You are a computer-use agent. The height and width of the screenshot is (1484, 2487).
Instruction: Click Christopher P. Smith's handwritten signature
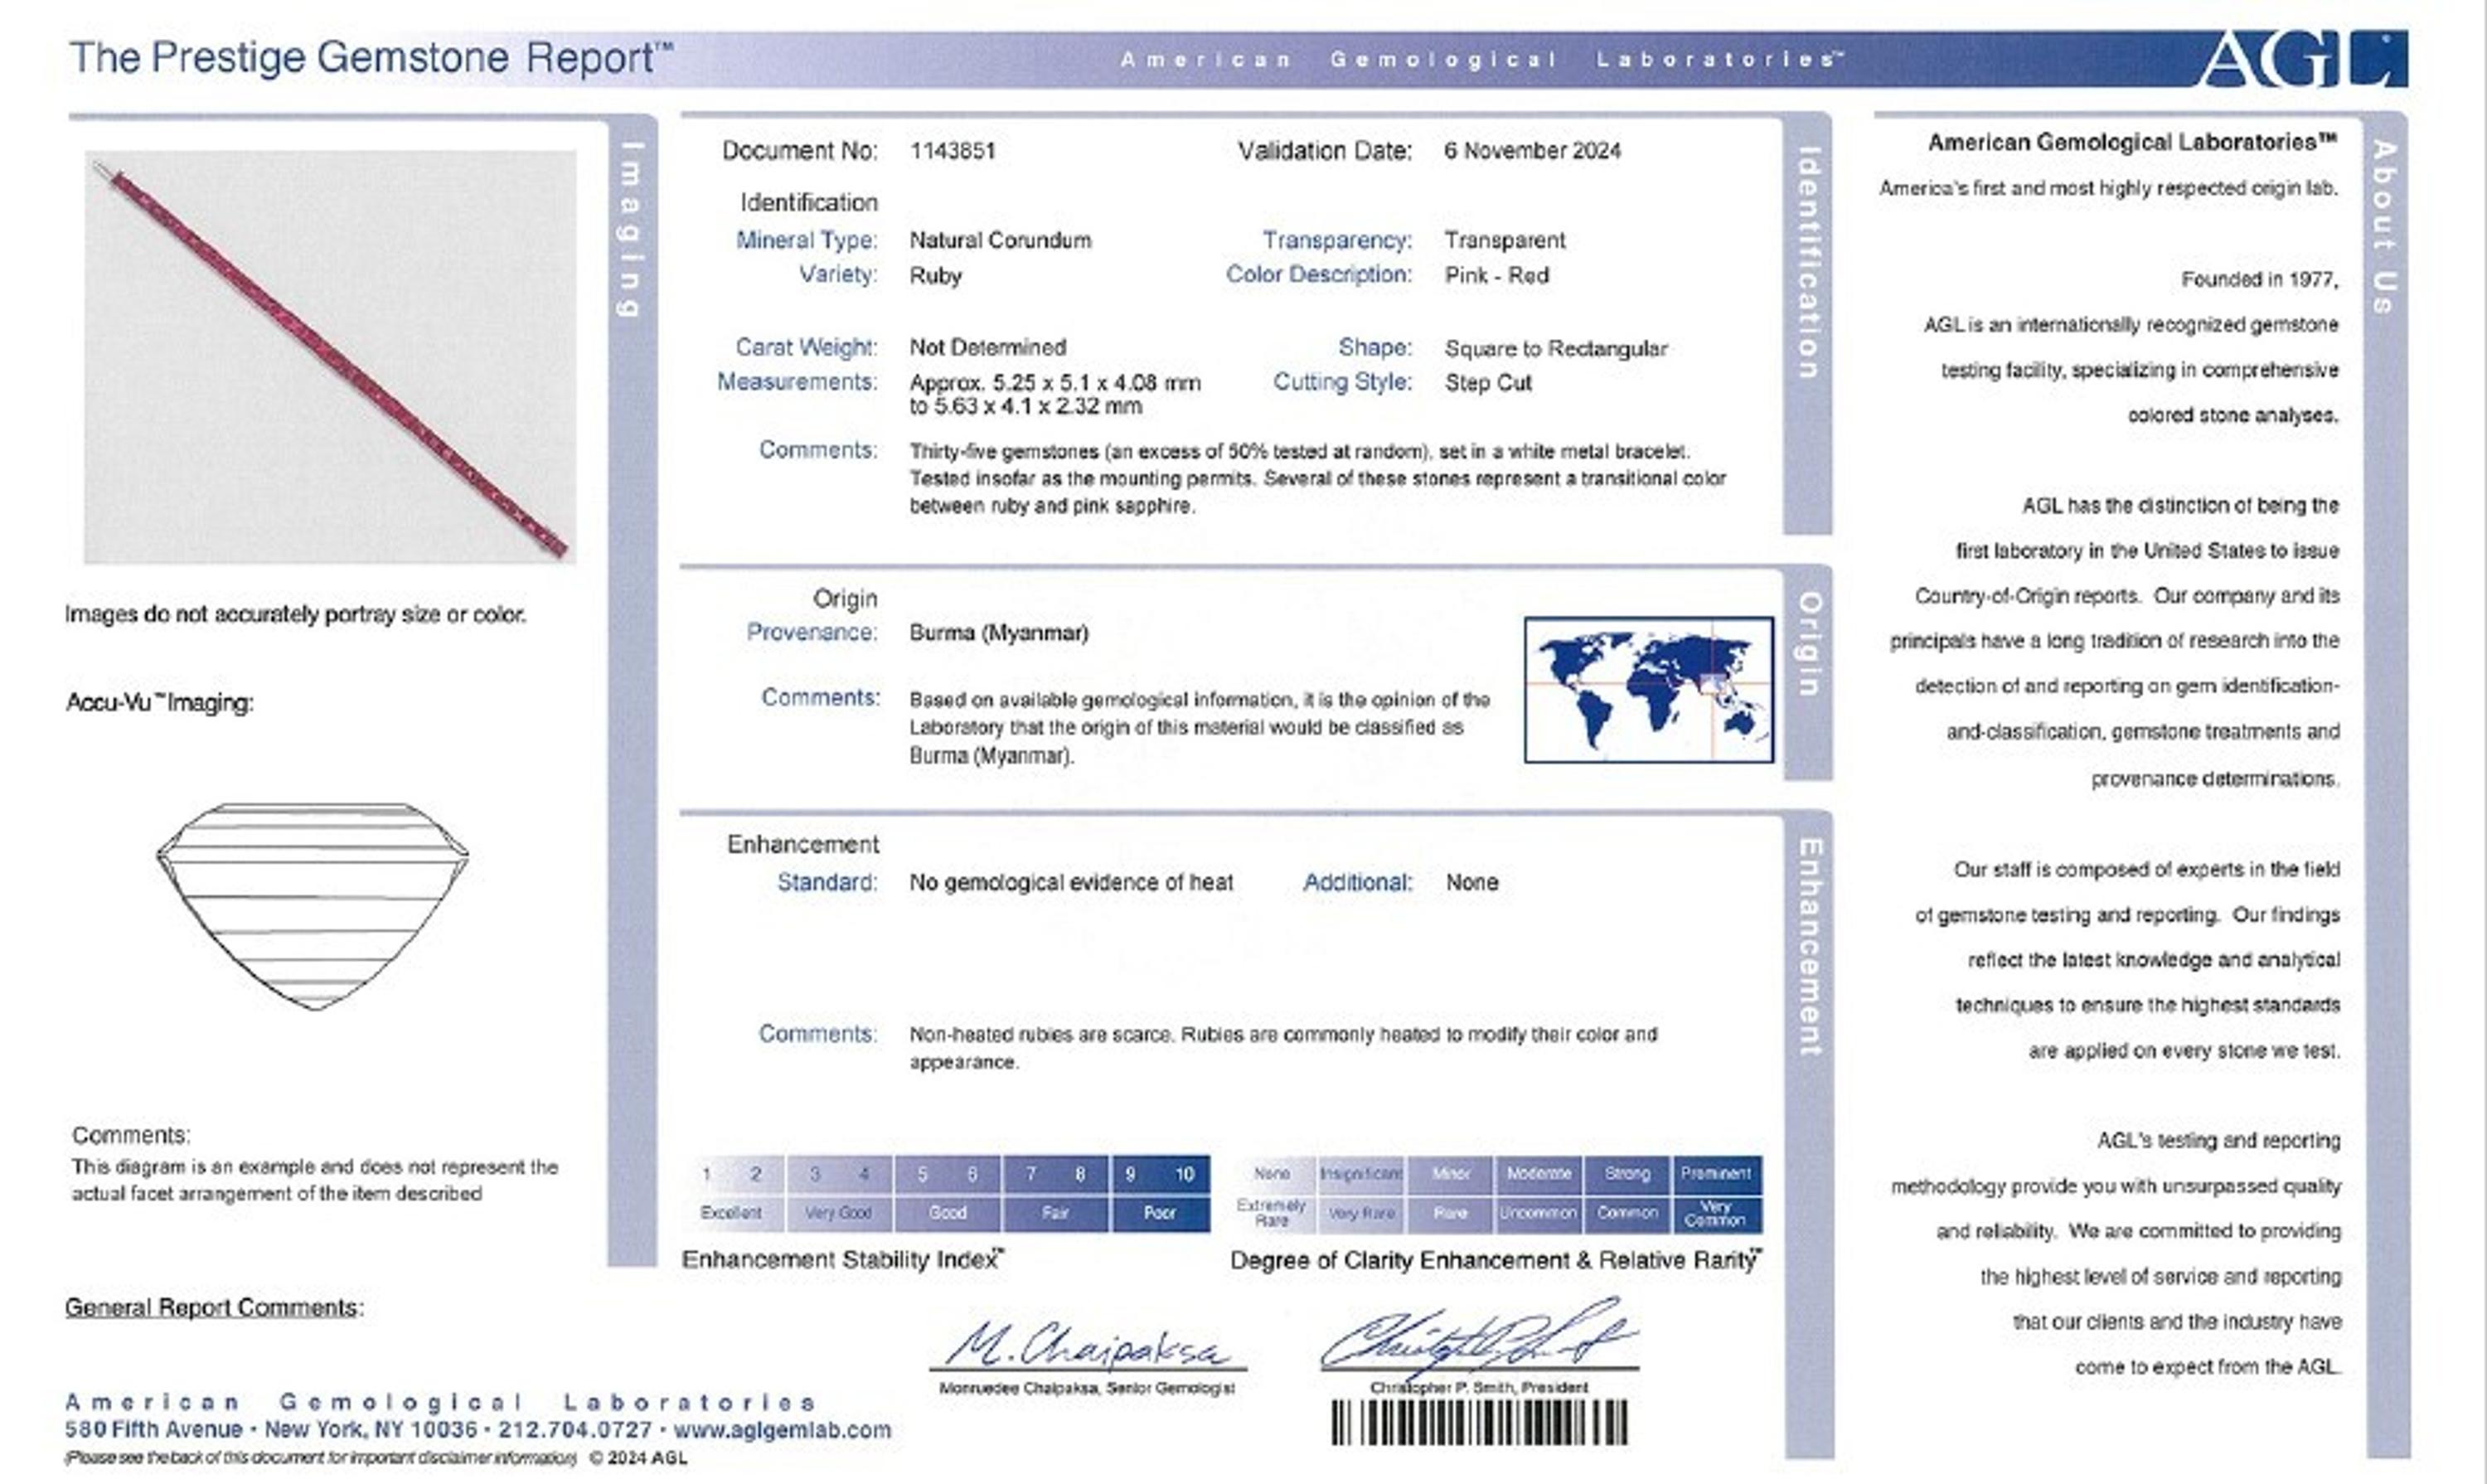click(x=1480, y=1337)
